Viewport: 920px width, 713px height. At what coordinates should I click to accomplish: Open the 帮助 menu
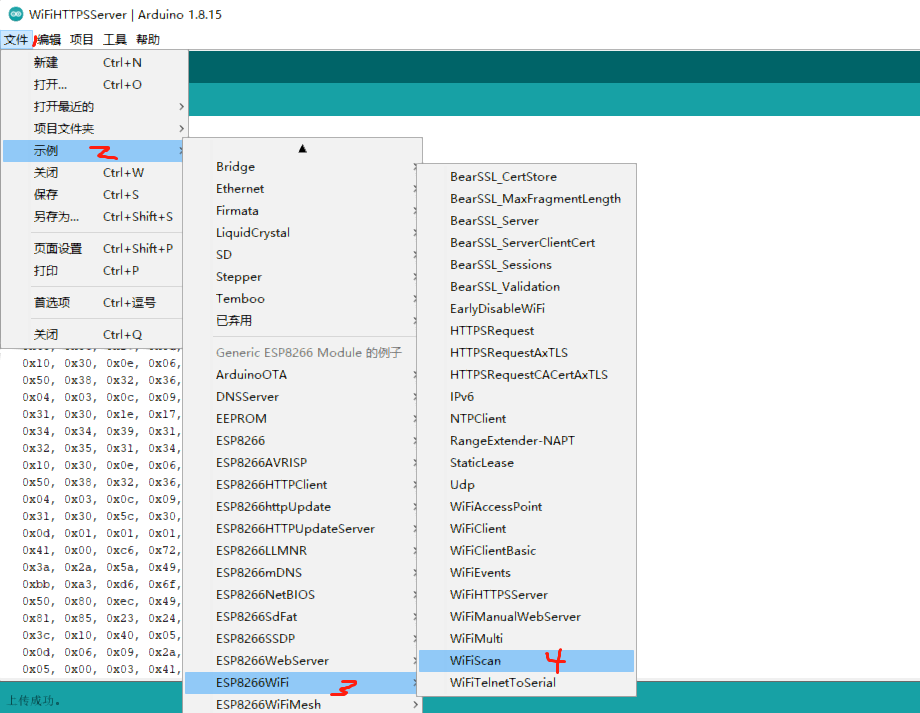pos(148,39)
